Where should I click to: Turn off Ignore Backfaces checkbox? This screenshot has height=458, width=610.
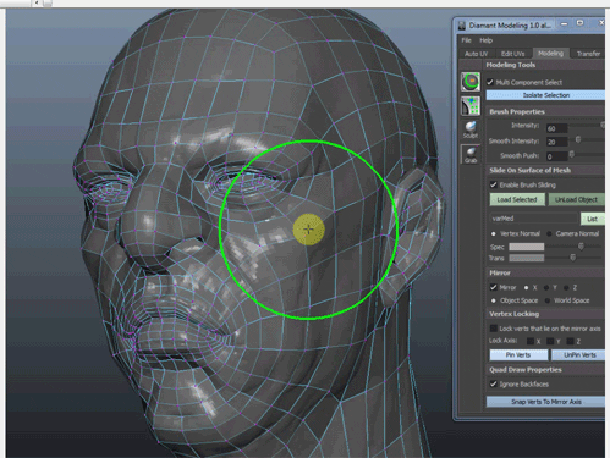coord(492,383)
